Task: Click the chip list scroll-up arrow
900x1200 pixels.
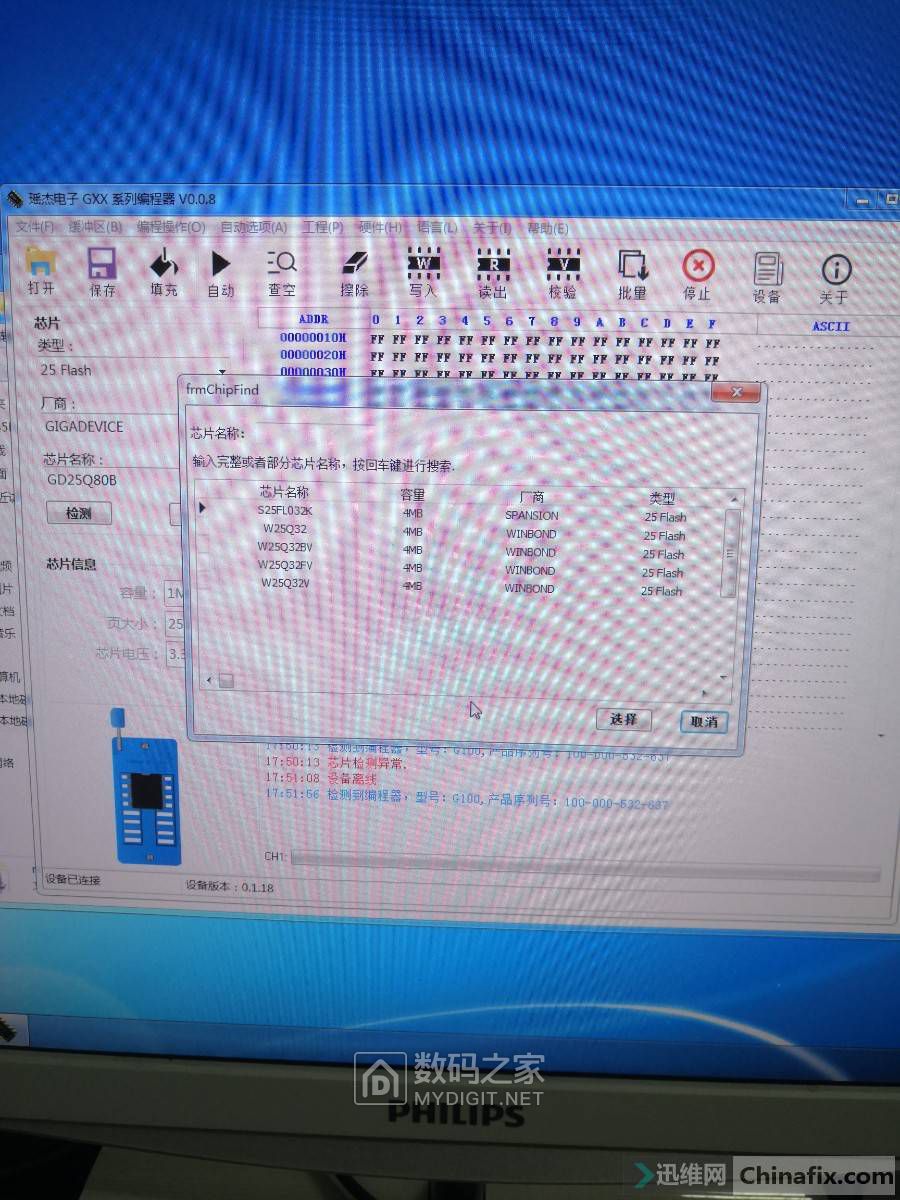Action: 736,499
